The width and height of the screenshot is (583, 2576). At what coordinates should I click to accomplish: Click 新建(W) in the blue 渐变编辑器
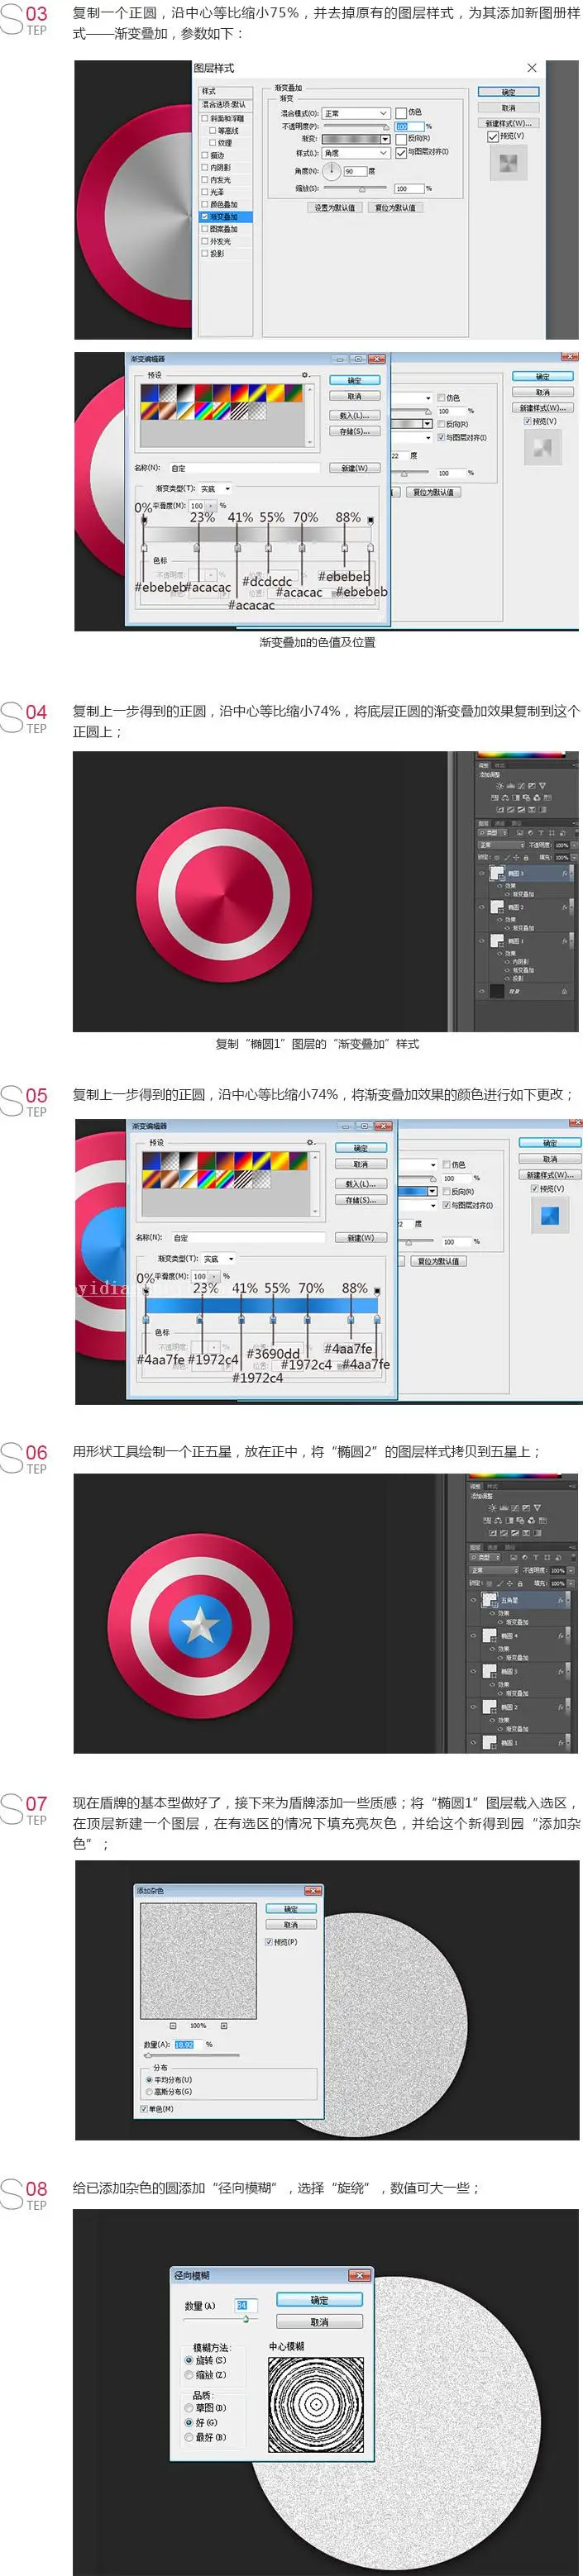(x=360, y=1237)
